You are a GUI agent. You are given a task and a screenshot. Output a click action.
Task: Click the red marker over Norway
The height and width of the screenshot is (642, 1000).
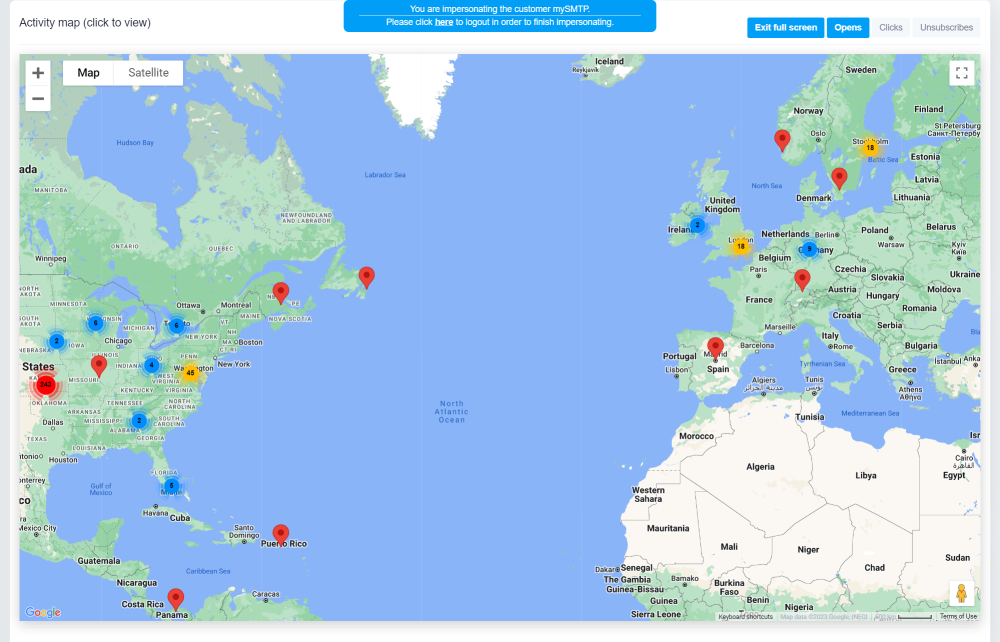782,140
